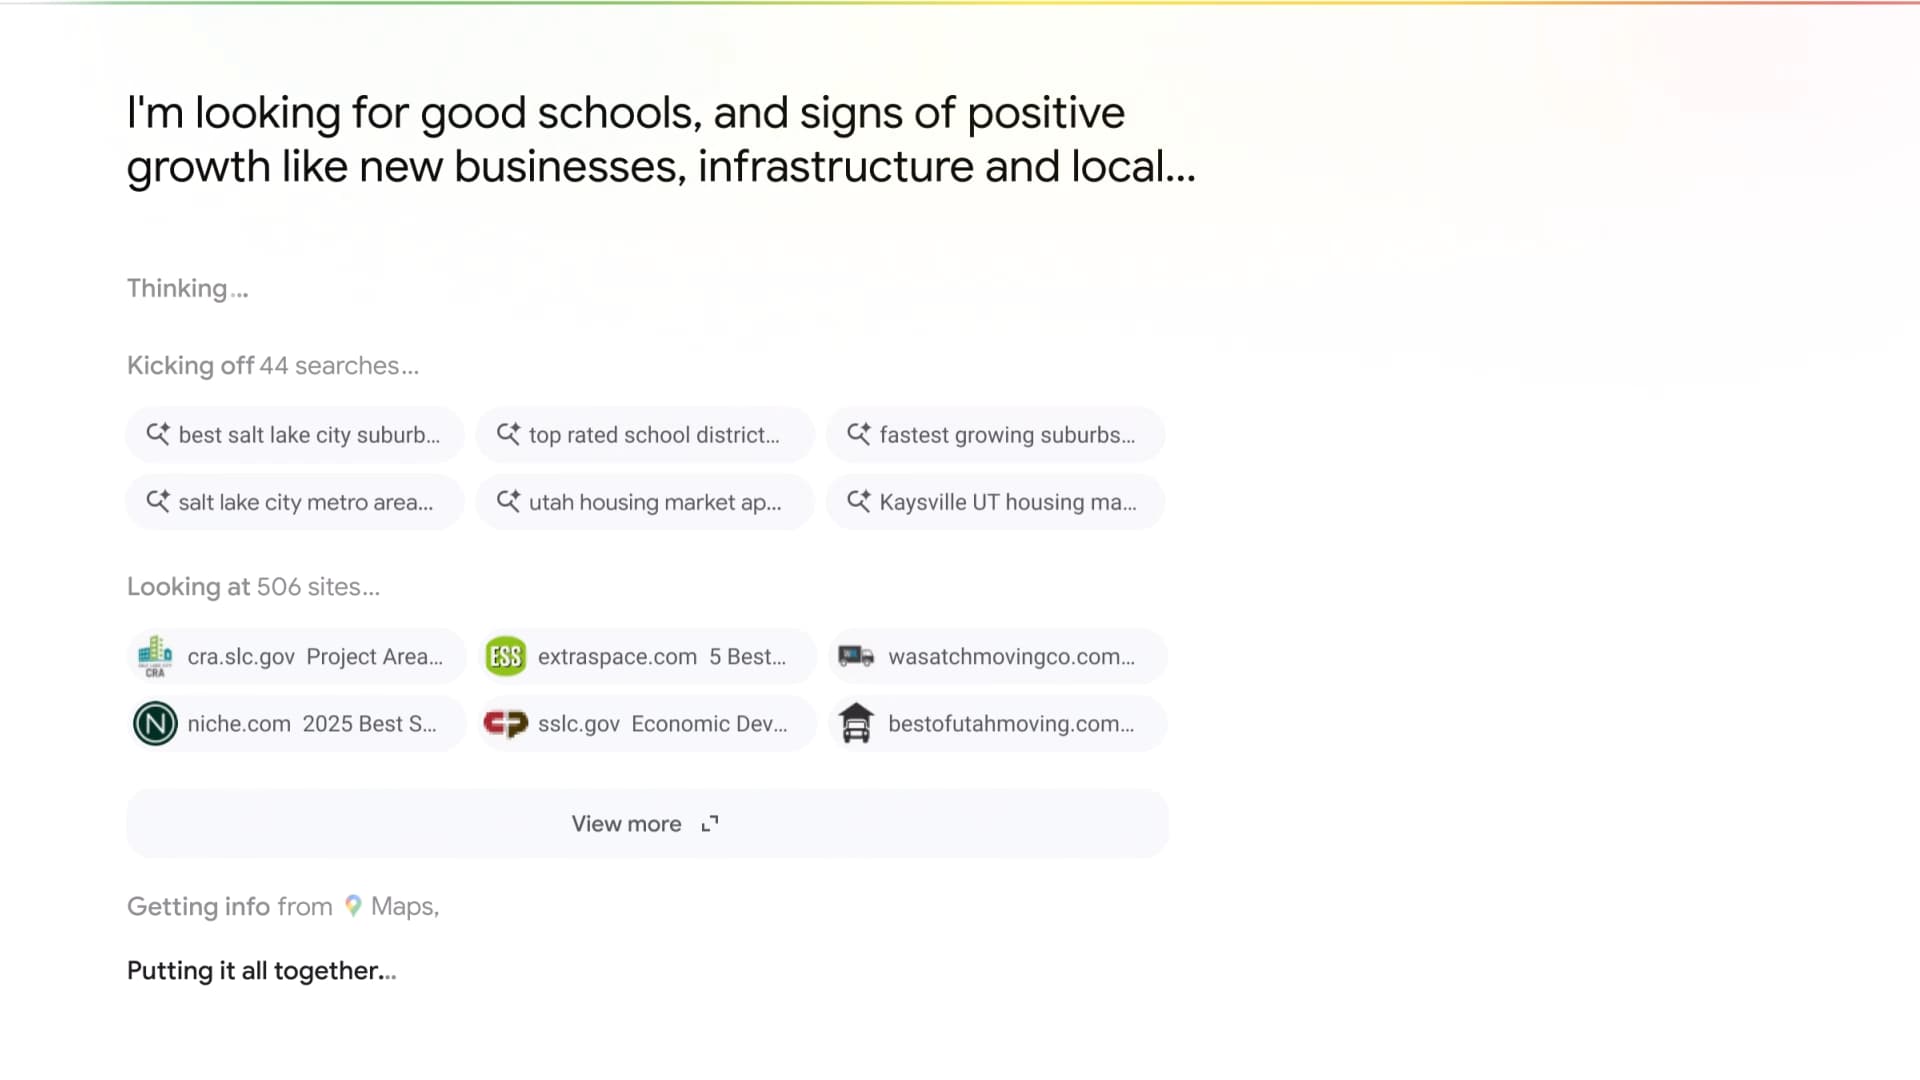Visit the sslc.gov Economic Dev source

click(662, 724)
